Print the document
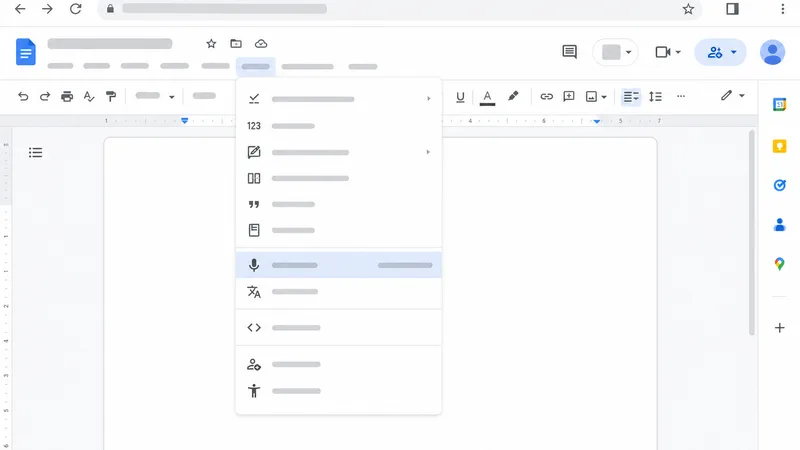Image resolution: width=800 pixels, height=450 pixels. click(x=67, y=96)
